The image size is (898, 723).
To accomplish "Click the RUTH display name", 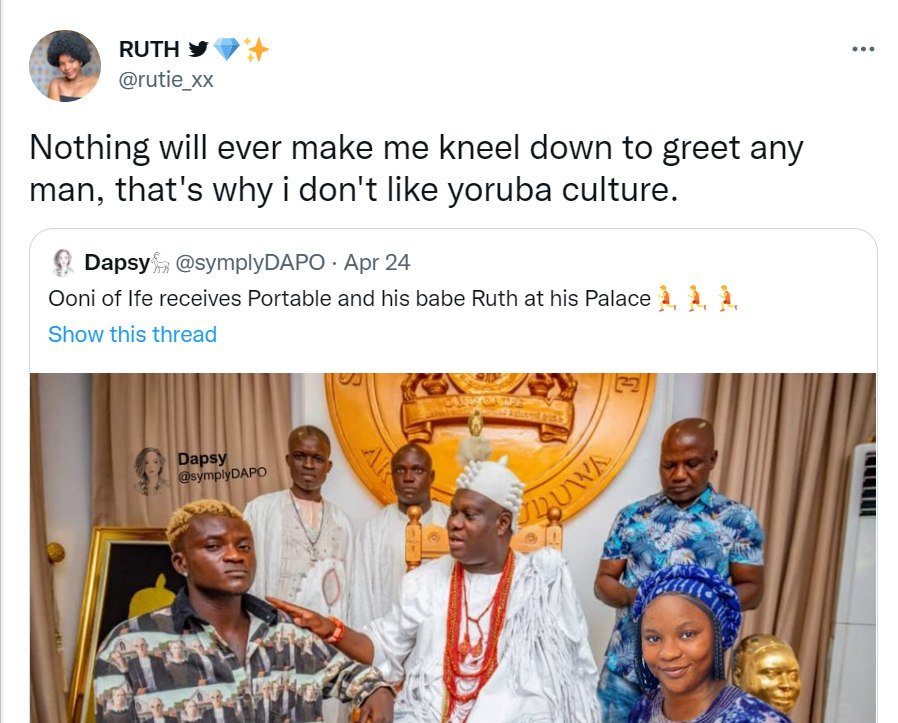I will [x=150, y=49].
